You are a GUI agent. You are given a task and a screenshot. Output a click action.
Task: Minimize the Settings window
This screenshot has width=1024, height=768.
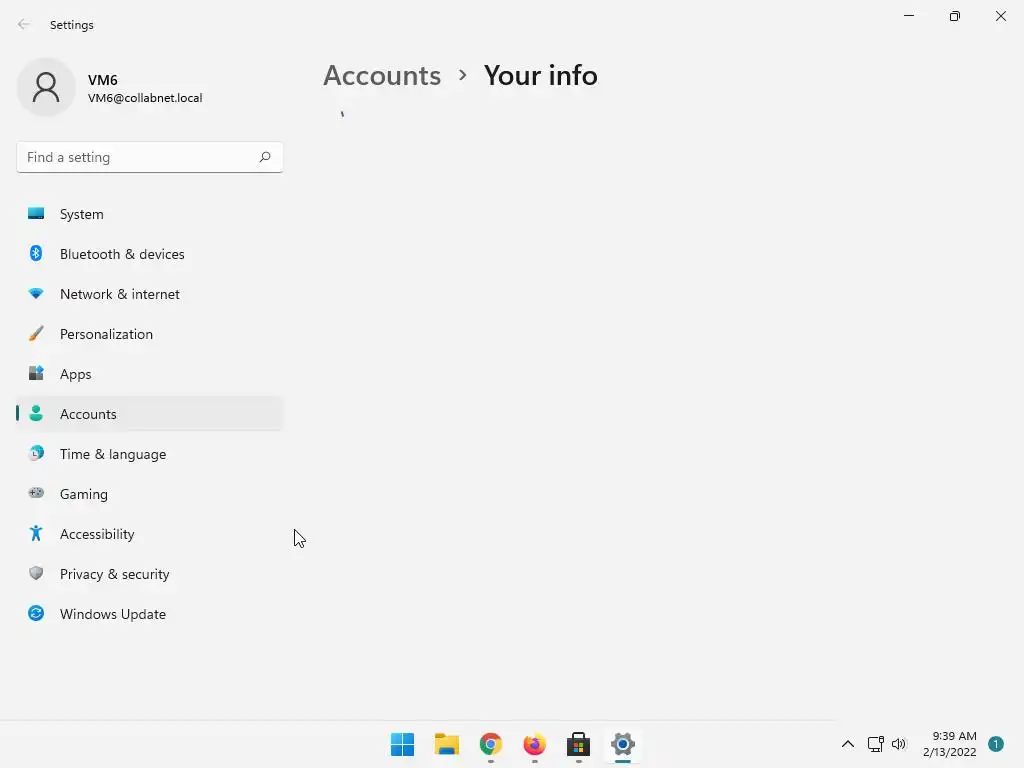[x=908, y=16]
